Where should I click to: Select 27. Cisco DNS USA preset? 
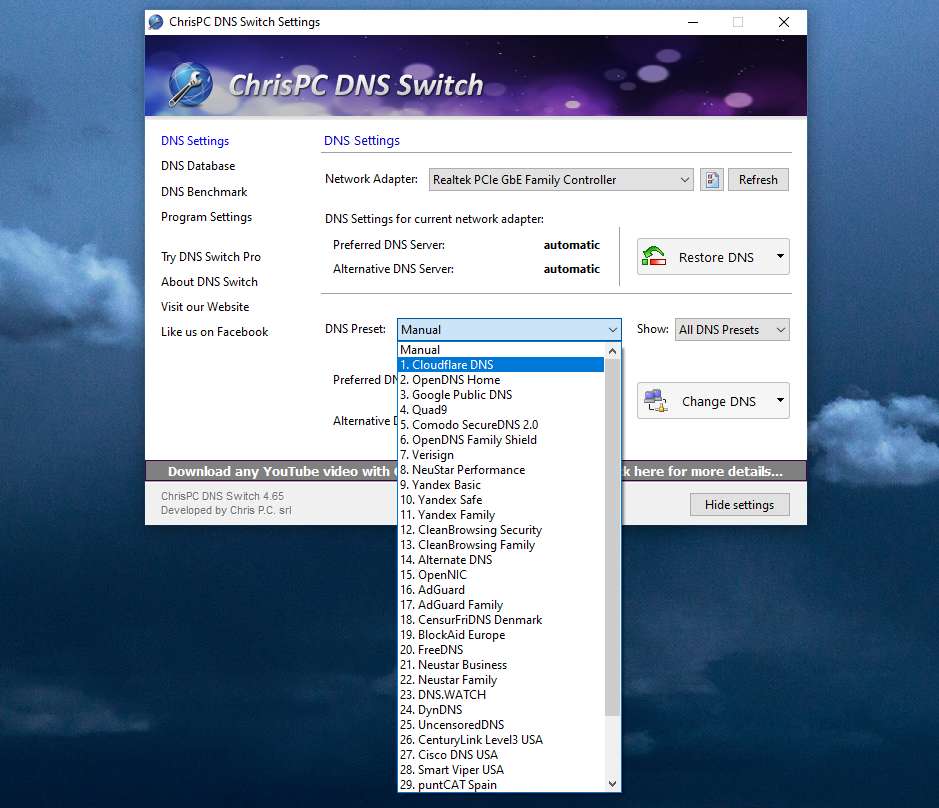tap(501, 755)
